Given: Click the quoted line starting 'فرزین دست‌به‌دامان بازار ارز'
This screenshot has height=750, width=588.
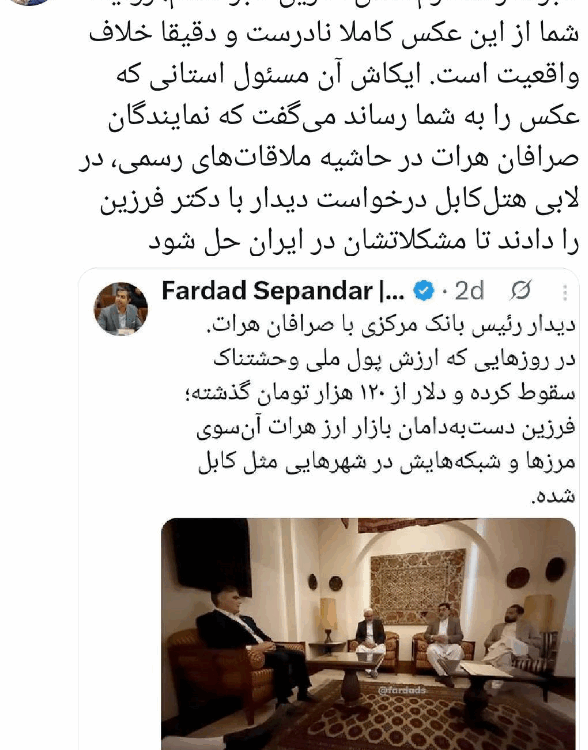Looking at the screenshot, I should click(386, 427).
